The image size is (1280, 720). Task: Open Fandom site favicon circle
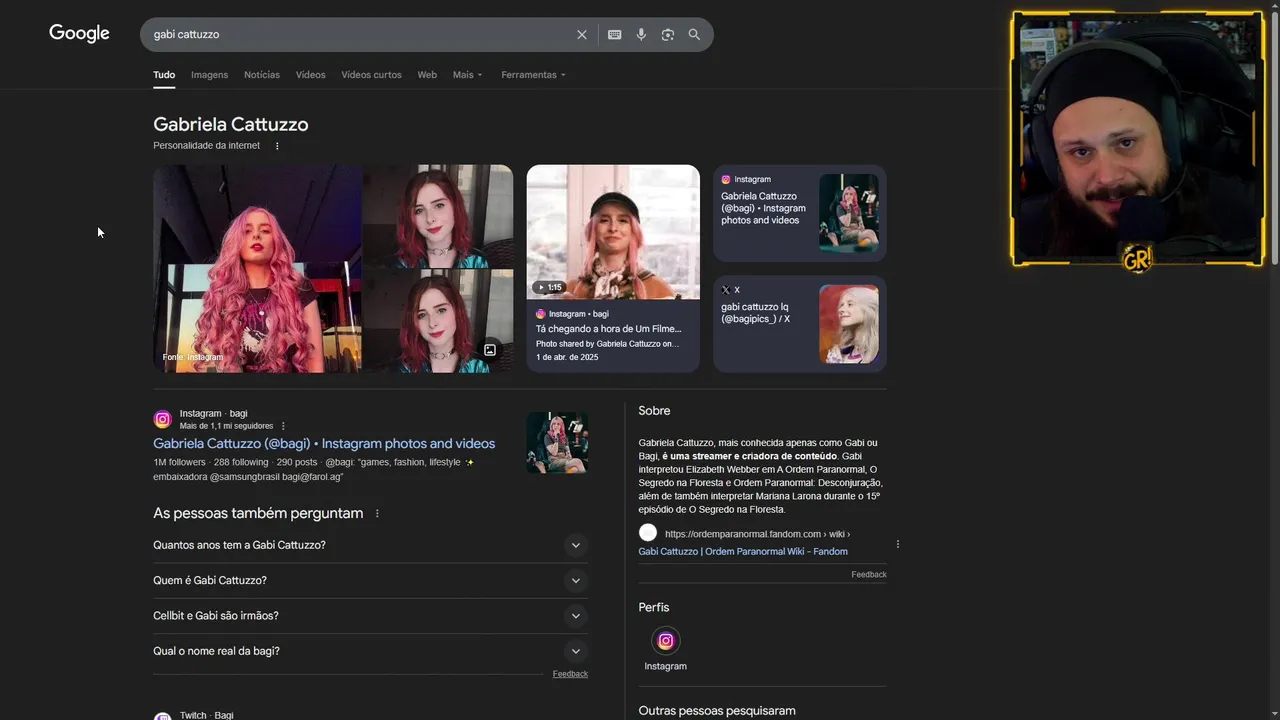point(648,533)
